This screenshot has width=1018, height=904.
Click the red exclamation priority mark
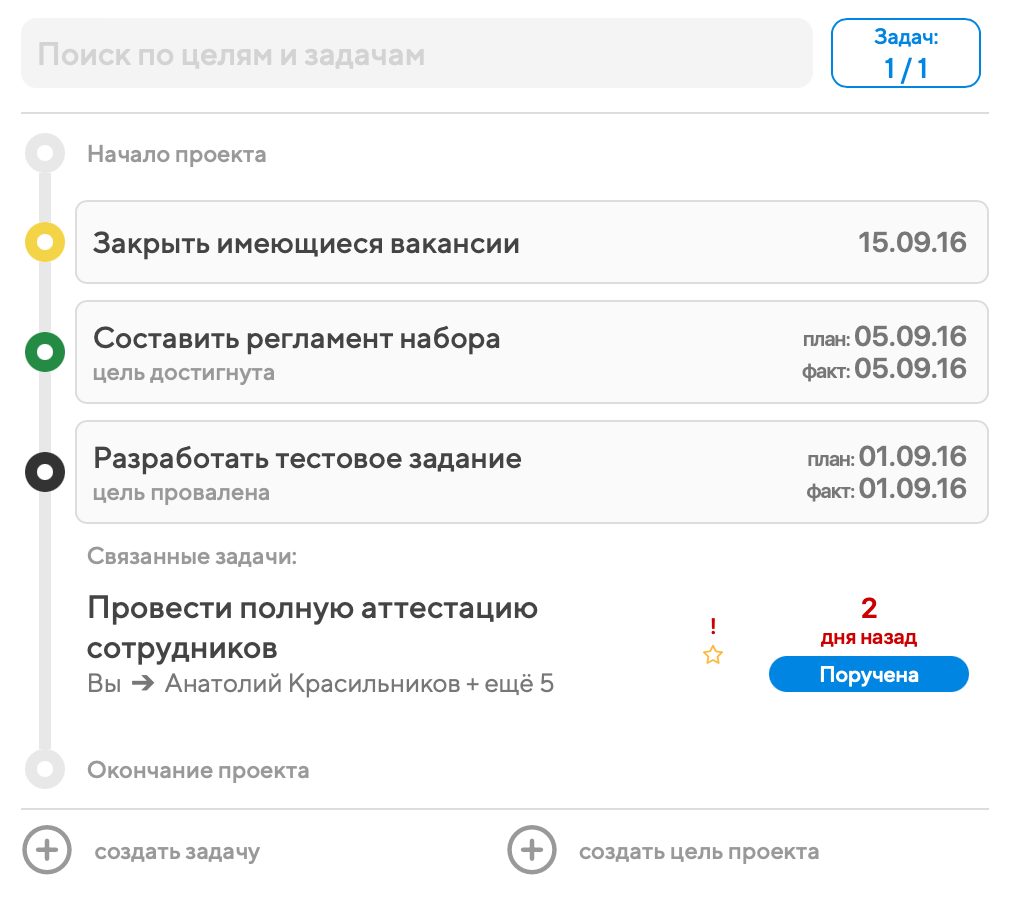[x=712, y=627]
